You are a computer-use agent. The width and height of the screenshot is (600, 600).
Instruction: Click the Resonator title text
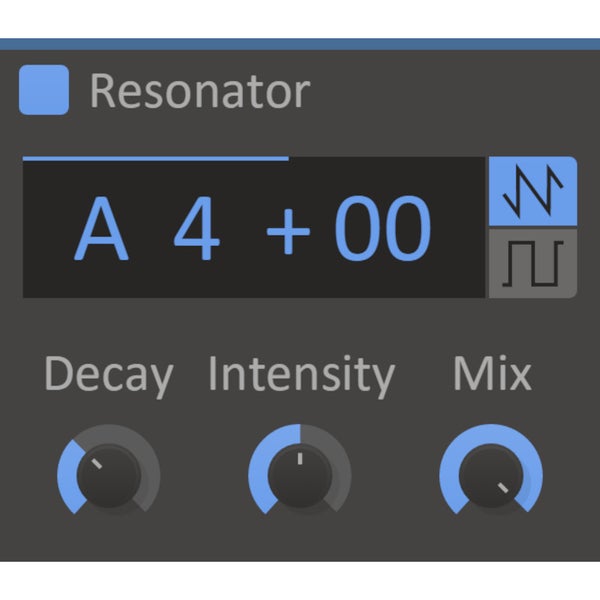coord(200,91)
